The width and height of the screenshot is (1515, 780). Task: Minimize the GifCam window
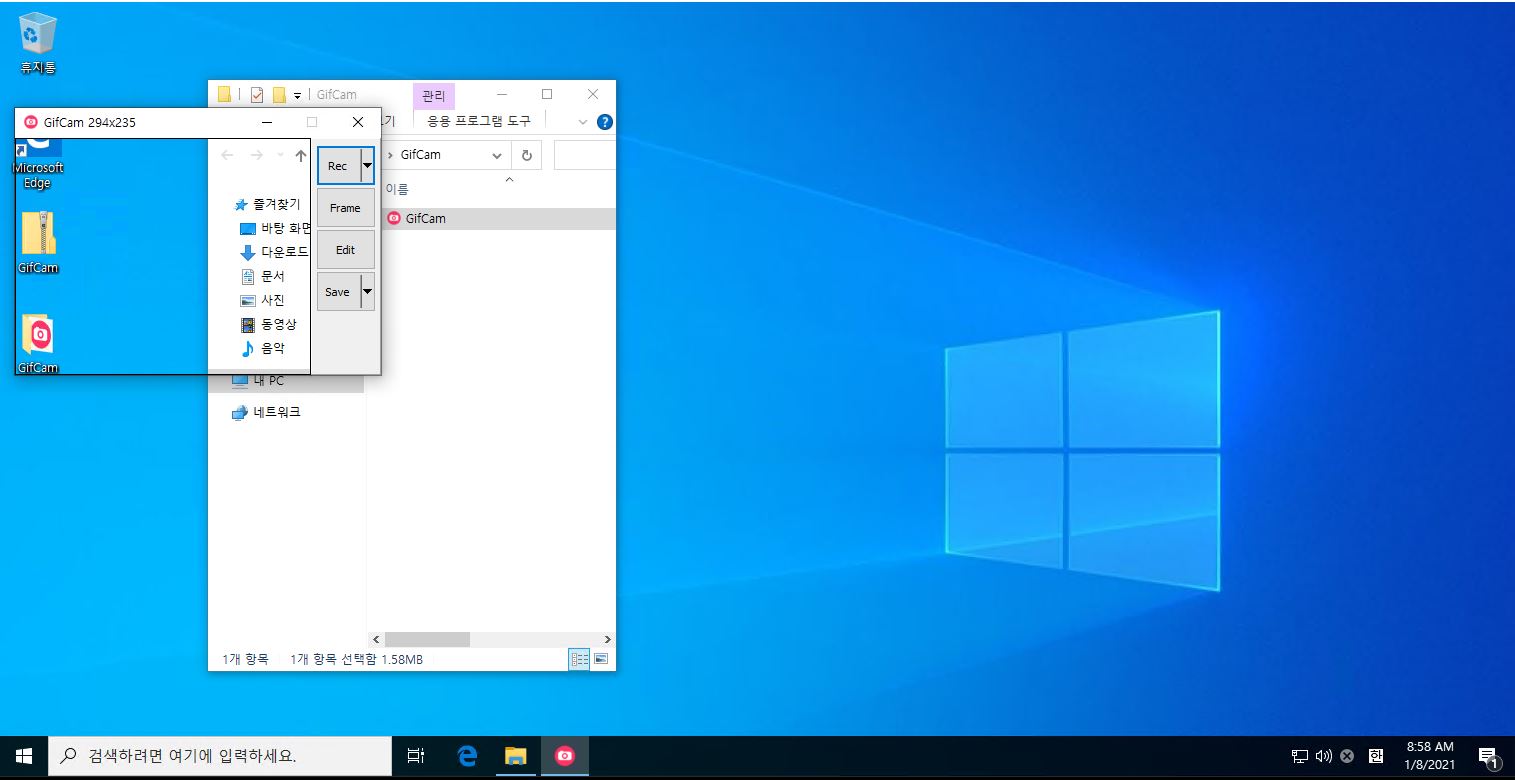coord(267,122)
